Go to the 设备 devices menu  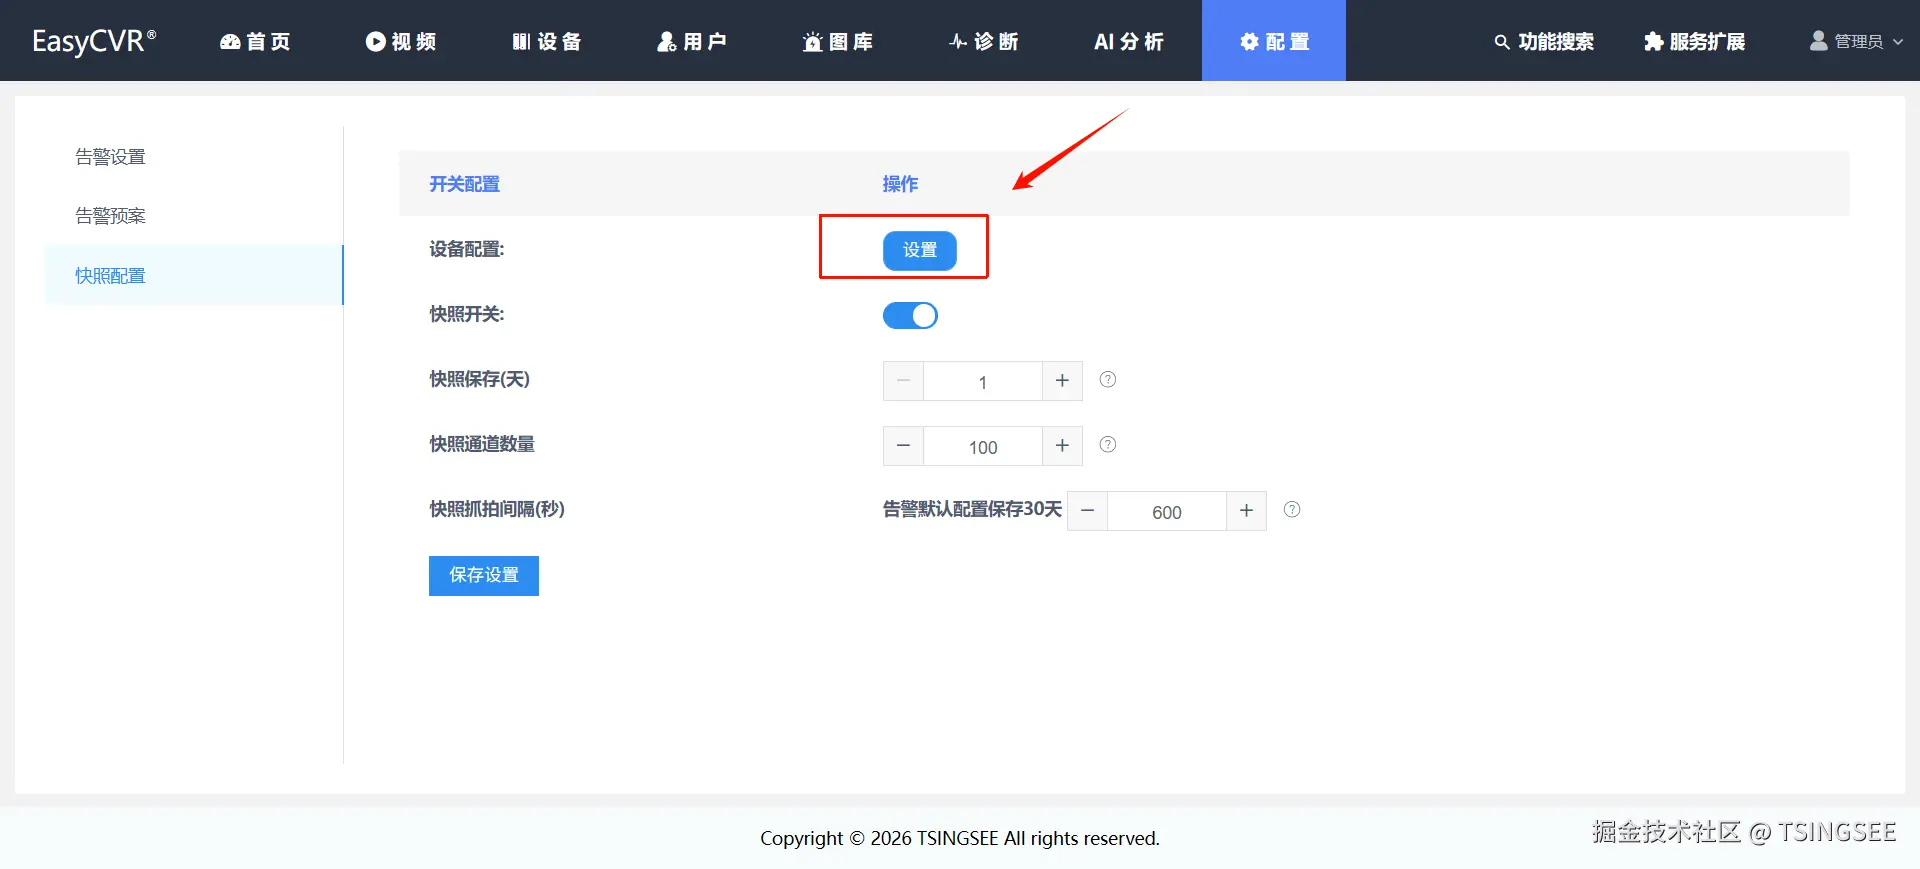[x=547, y=41]
